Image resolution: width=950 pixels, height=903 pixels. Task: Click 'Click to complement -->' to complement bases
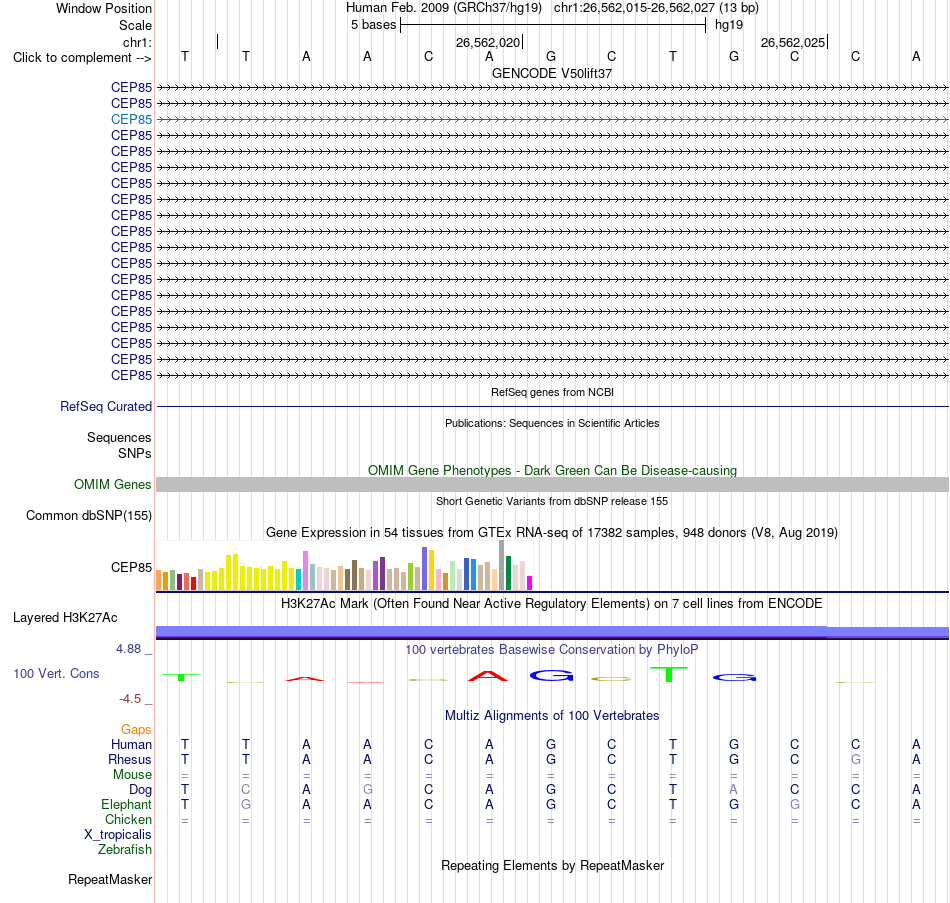point(82,58)
